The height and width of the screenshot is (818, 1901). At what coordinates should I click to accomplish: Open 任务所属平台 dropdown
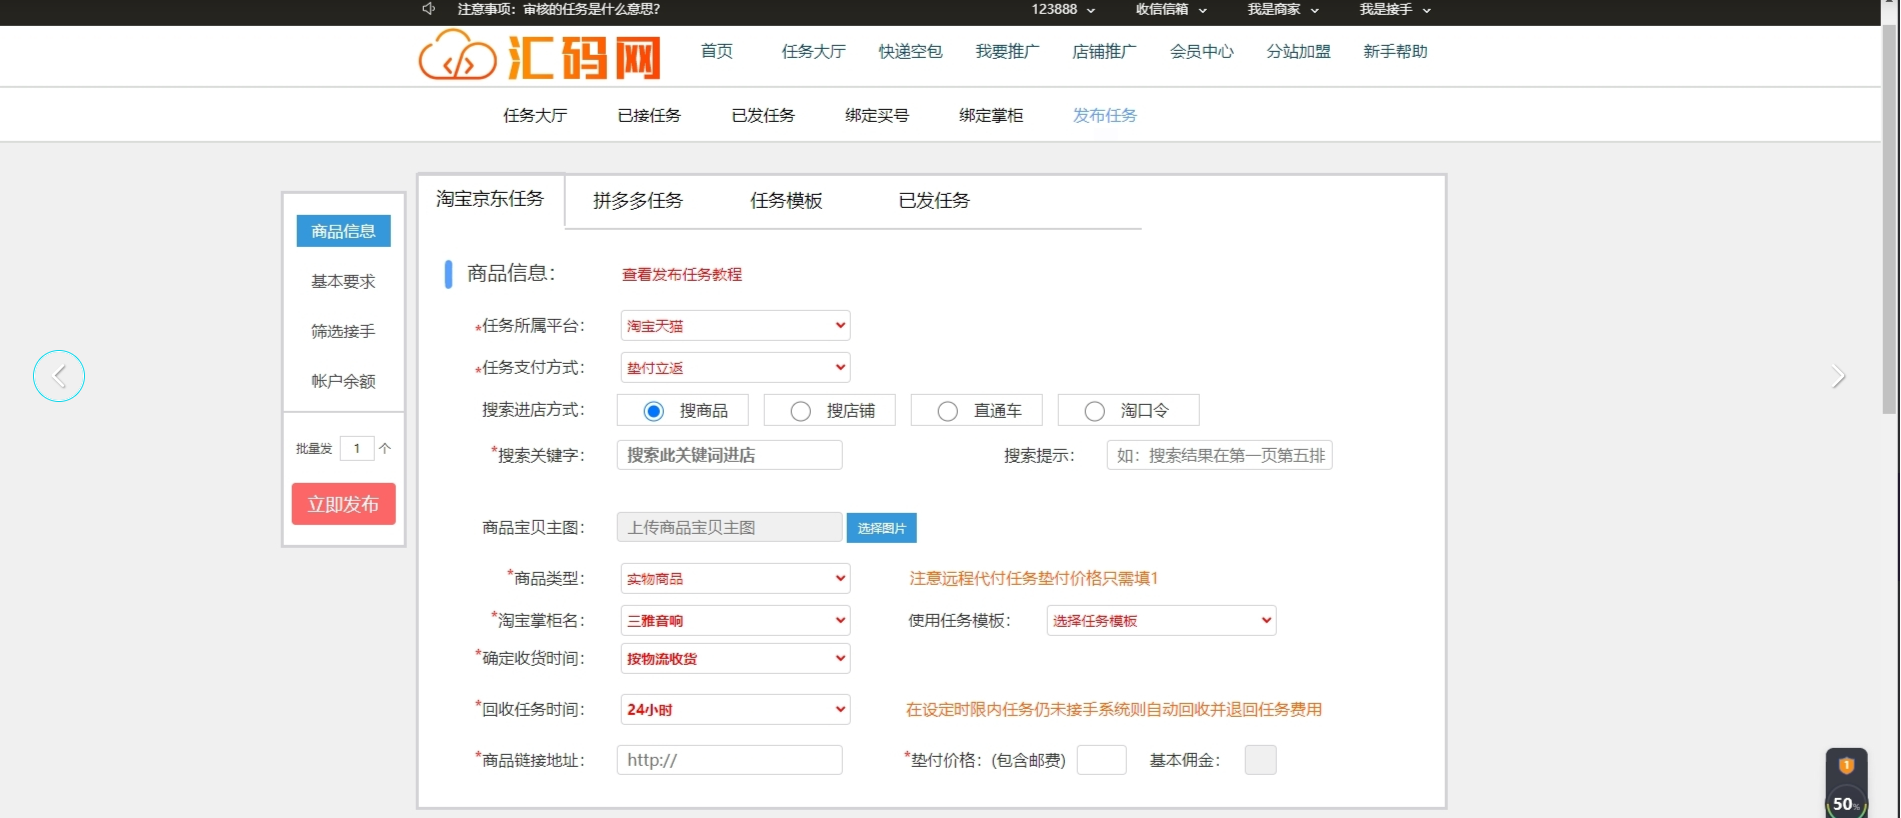click(x=735, y=326)
